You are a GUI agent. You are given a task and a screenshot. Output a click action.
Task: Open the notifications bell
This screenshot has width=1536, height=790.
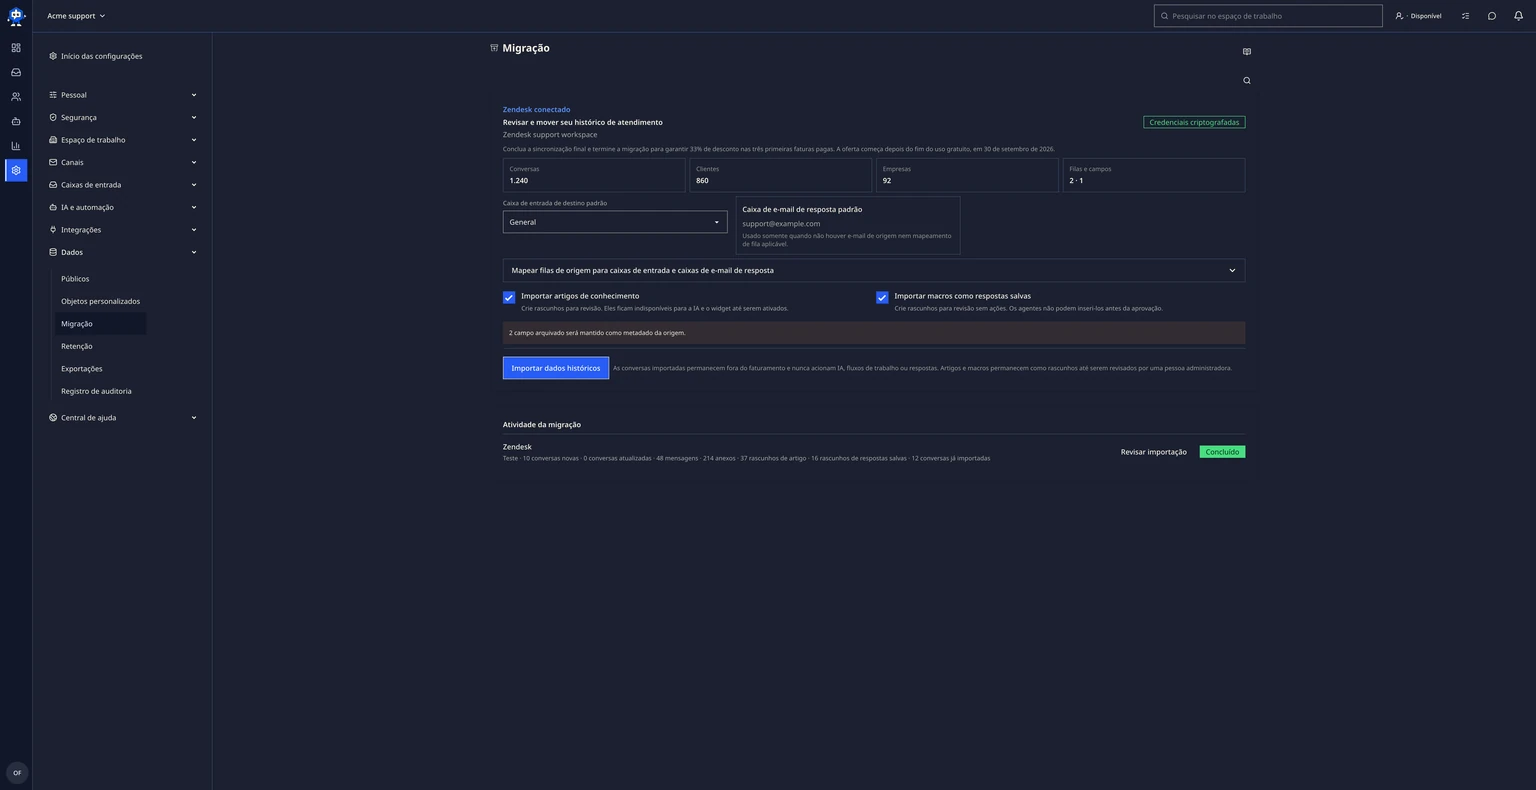tap(1518, 16)
